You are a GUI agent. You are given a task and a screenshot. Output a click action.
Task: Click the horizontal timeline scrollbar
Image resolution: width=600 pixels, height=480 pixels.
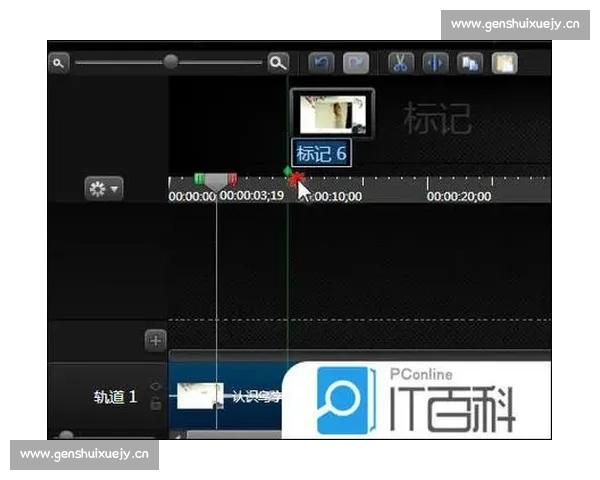[233, 434]
